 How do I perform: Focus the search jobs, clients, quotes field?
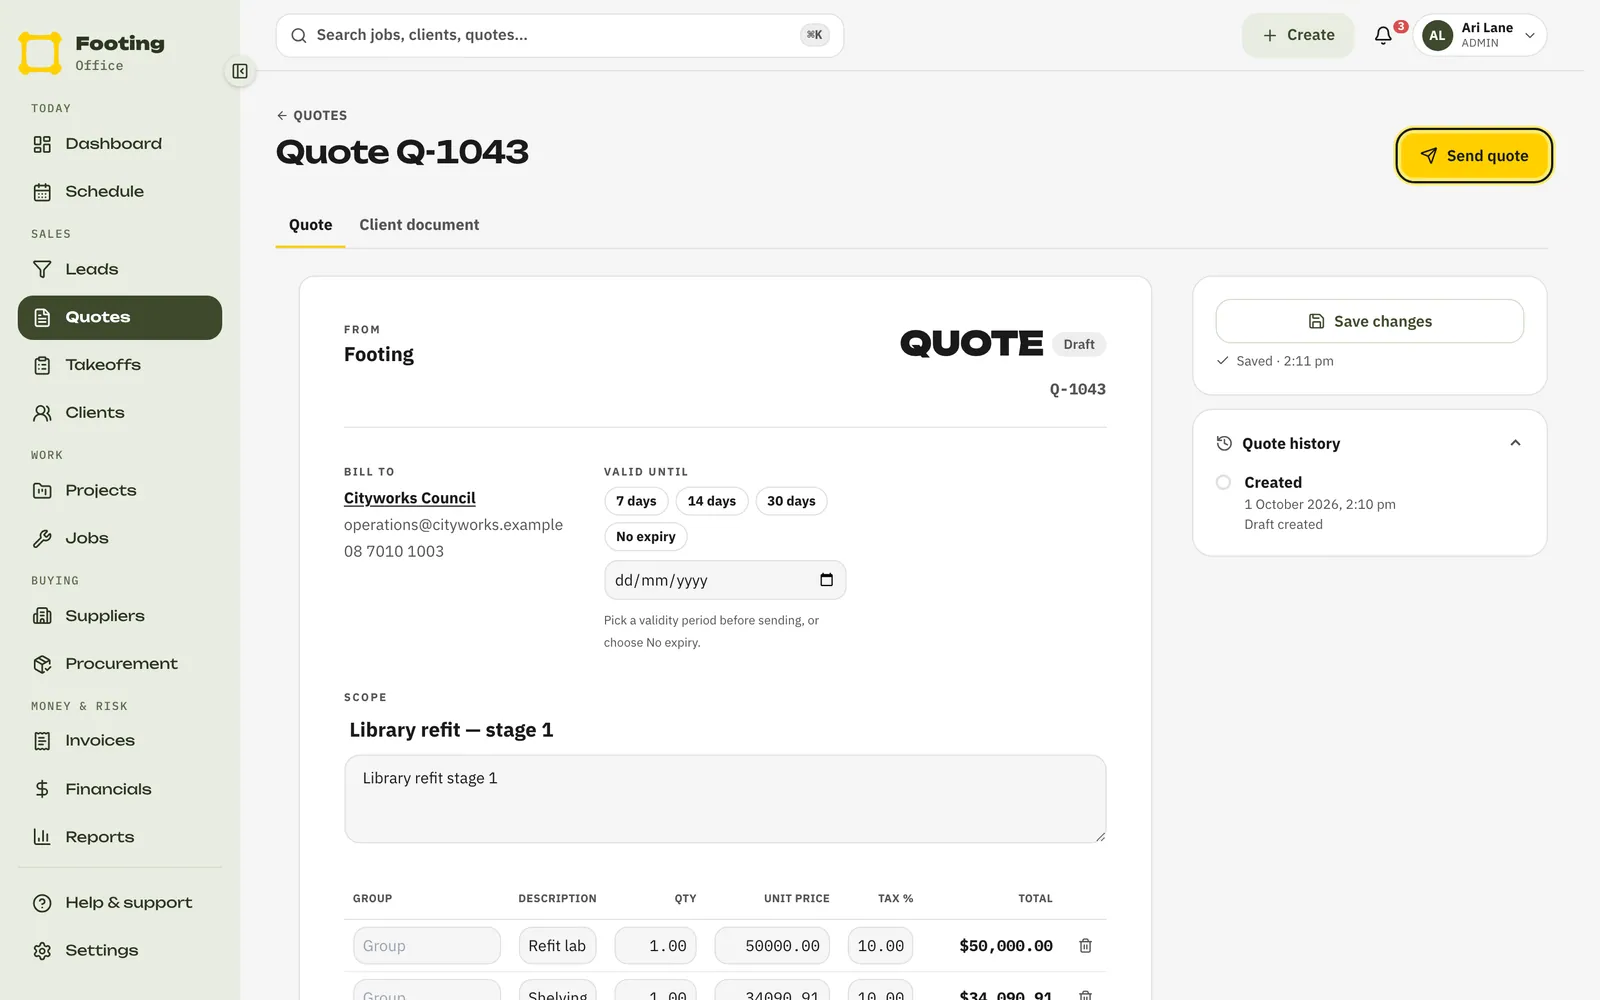pyautogui.click(x=560, y=35)
